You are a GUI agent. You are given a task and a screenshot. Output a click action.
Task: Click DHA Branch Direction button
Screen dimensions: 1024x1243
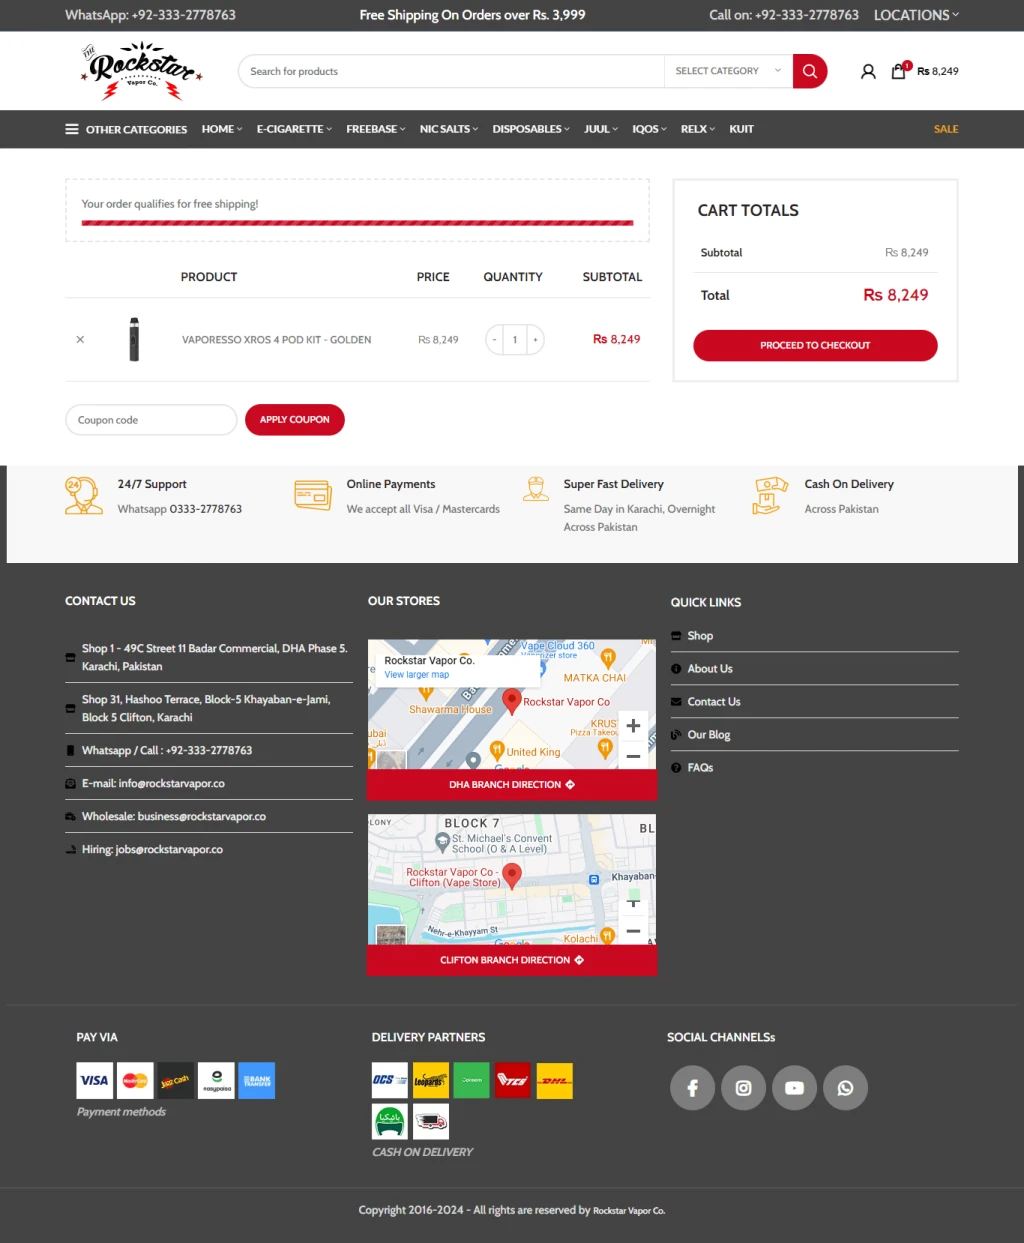512,785
